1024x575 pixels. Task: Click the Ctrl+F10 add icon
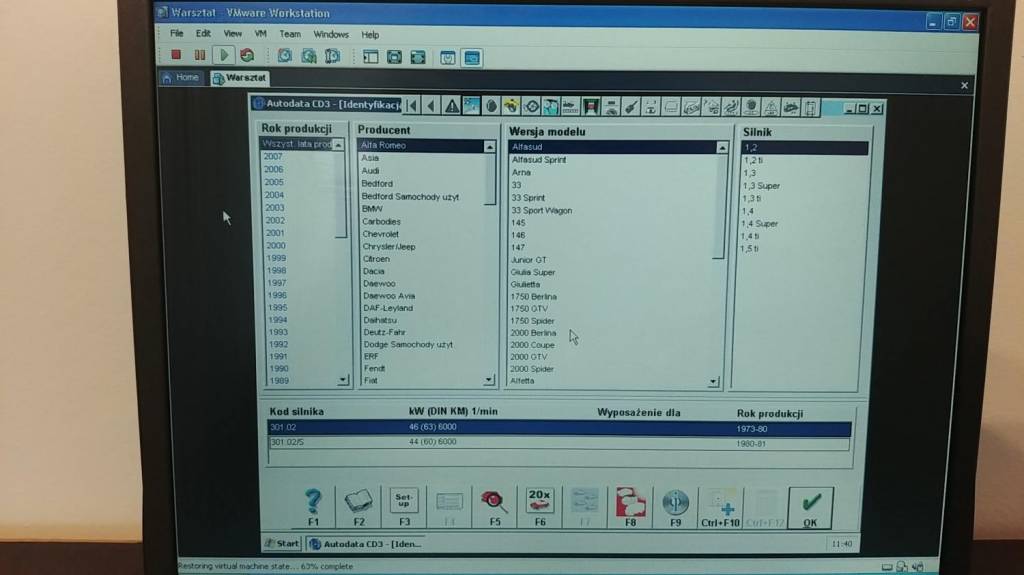(720, 508)
